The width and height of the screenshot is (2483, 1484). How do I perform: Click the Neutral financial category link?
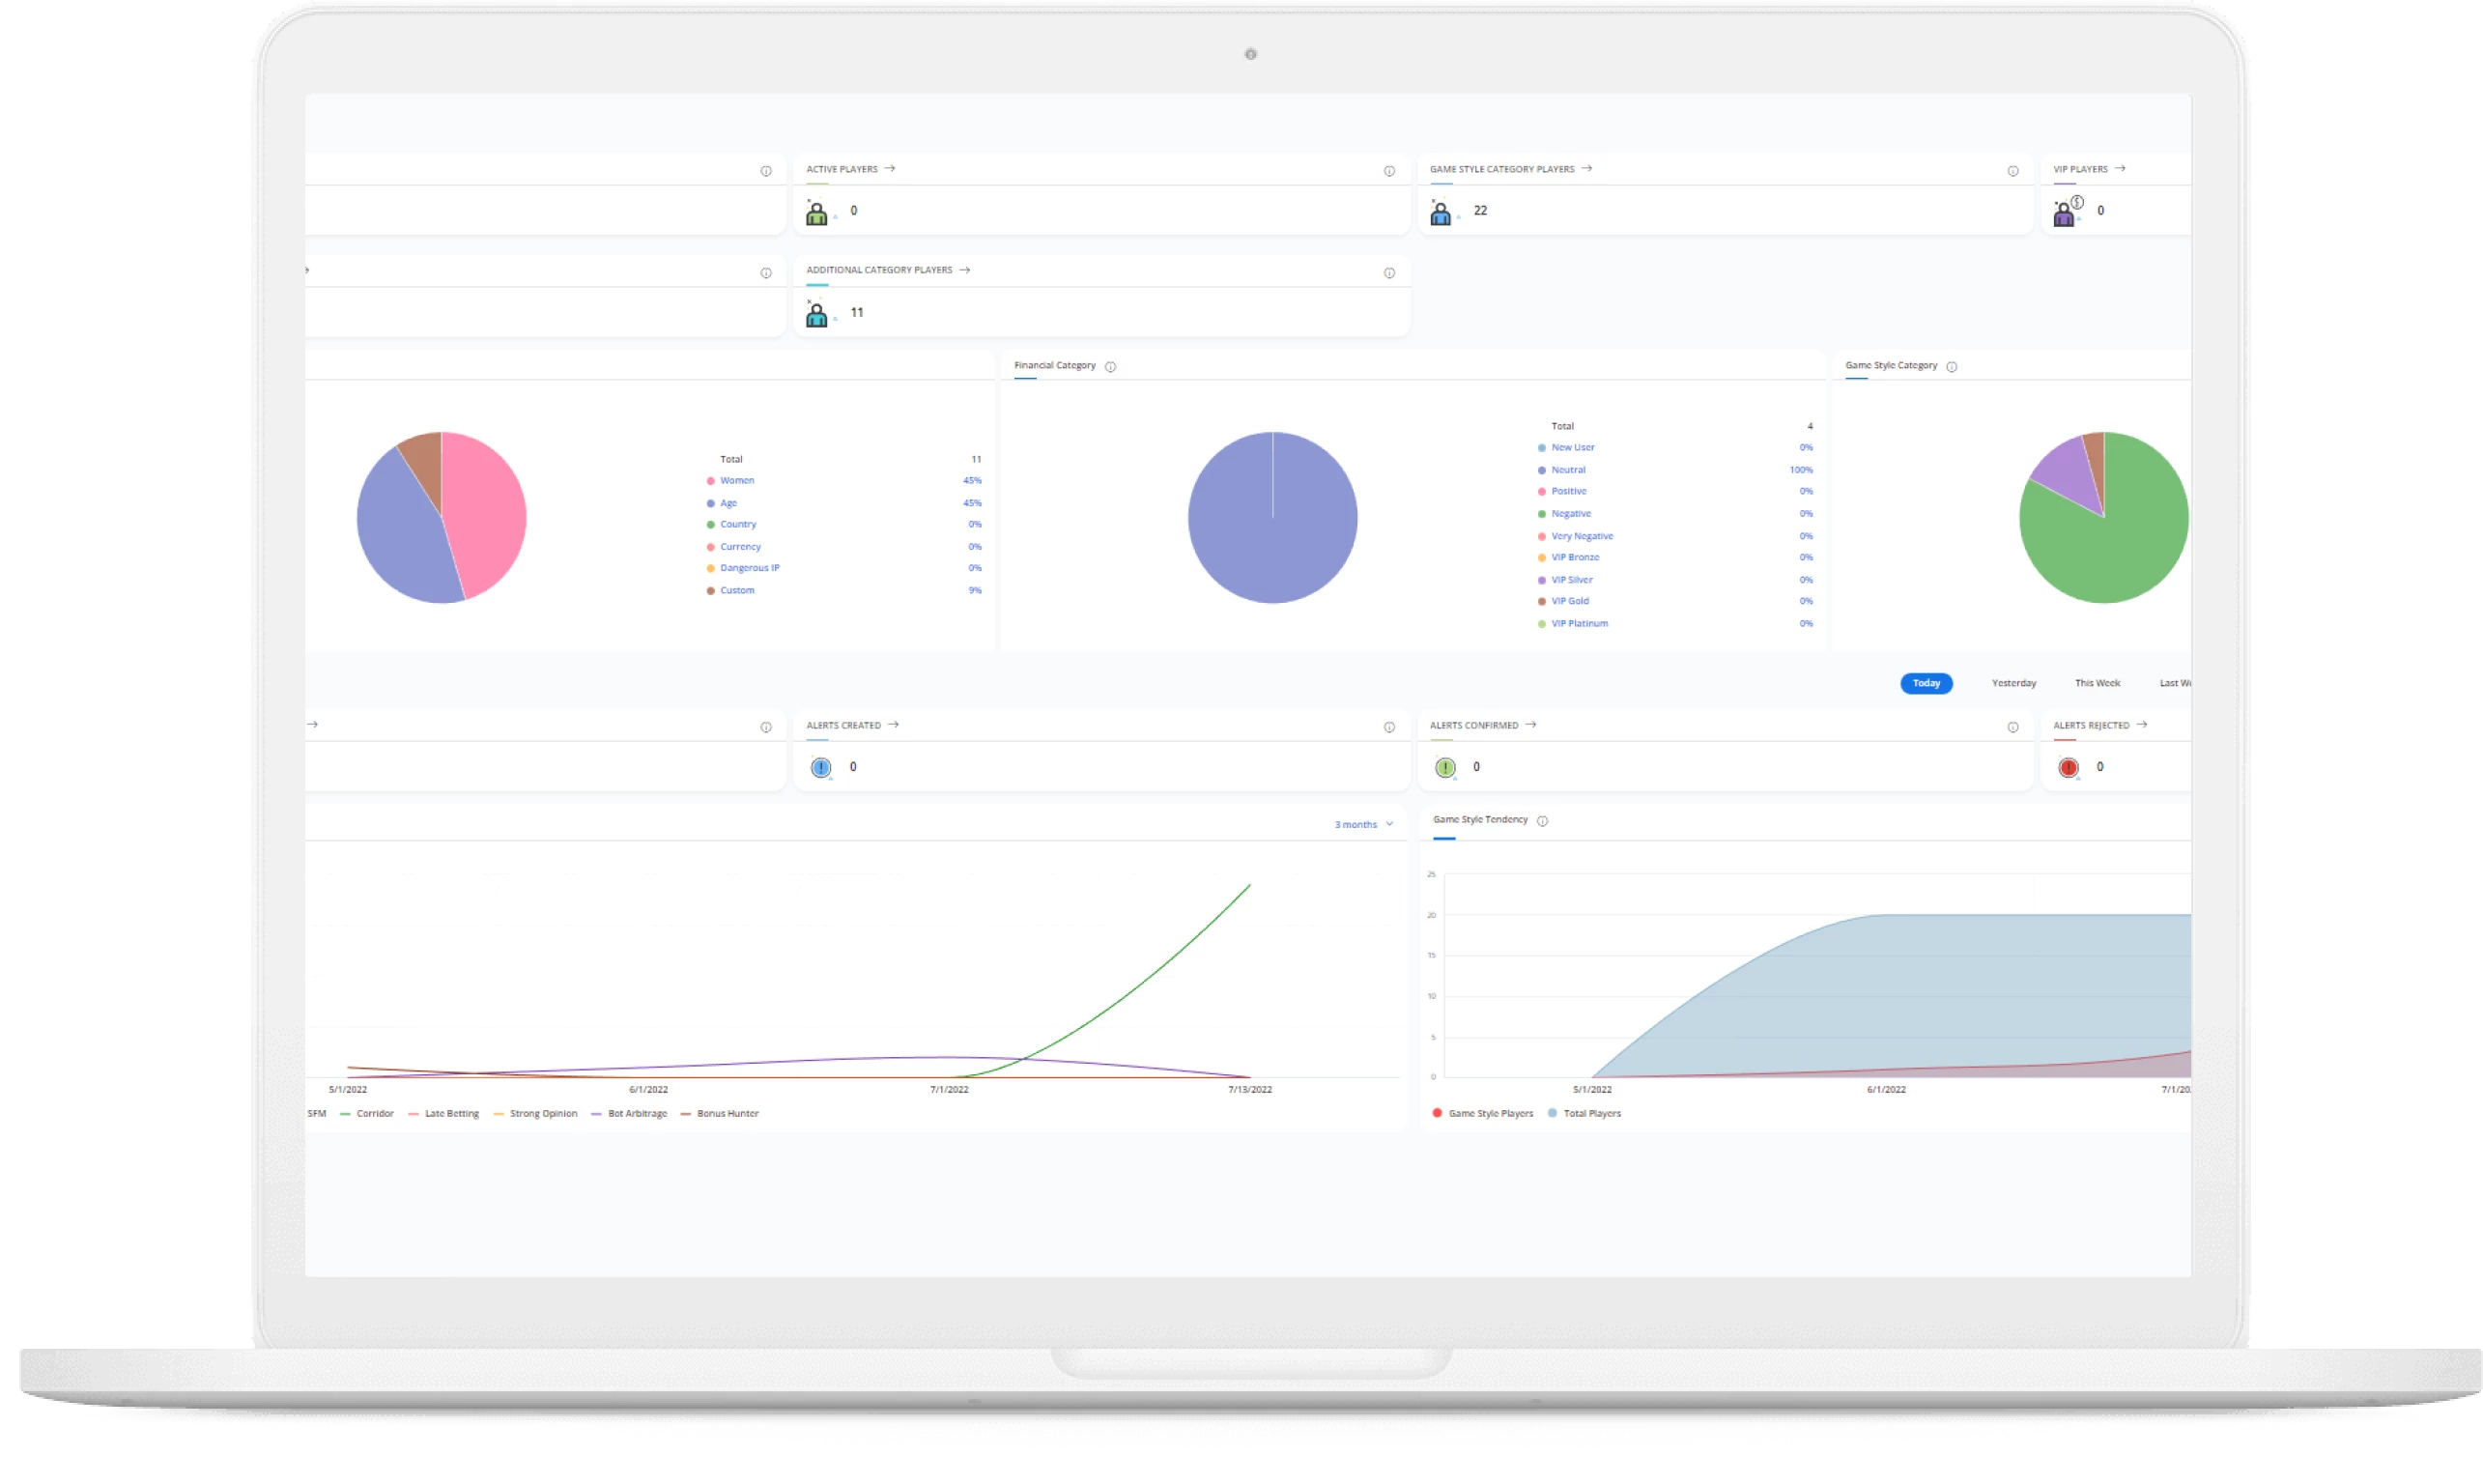point(1567,470)
